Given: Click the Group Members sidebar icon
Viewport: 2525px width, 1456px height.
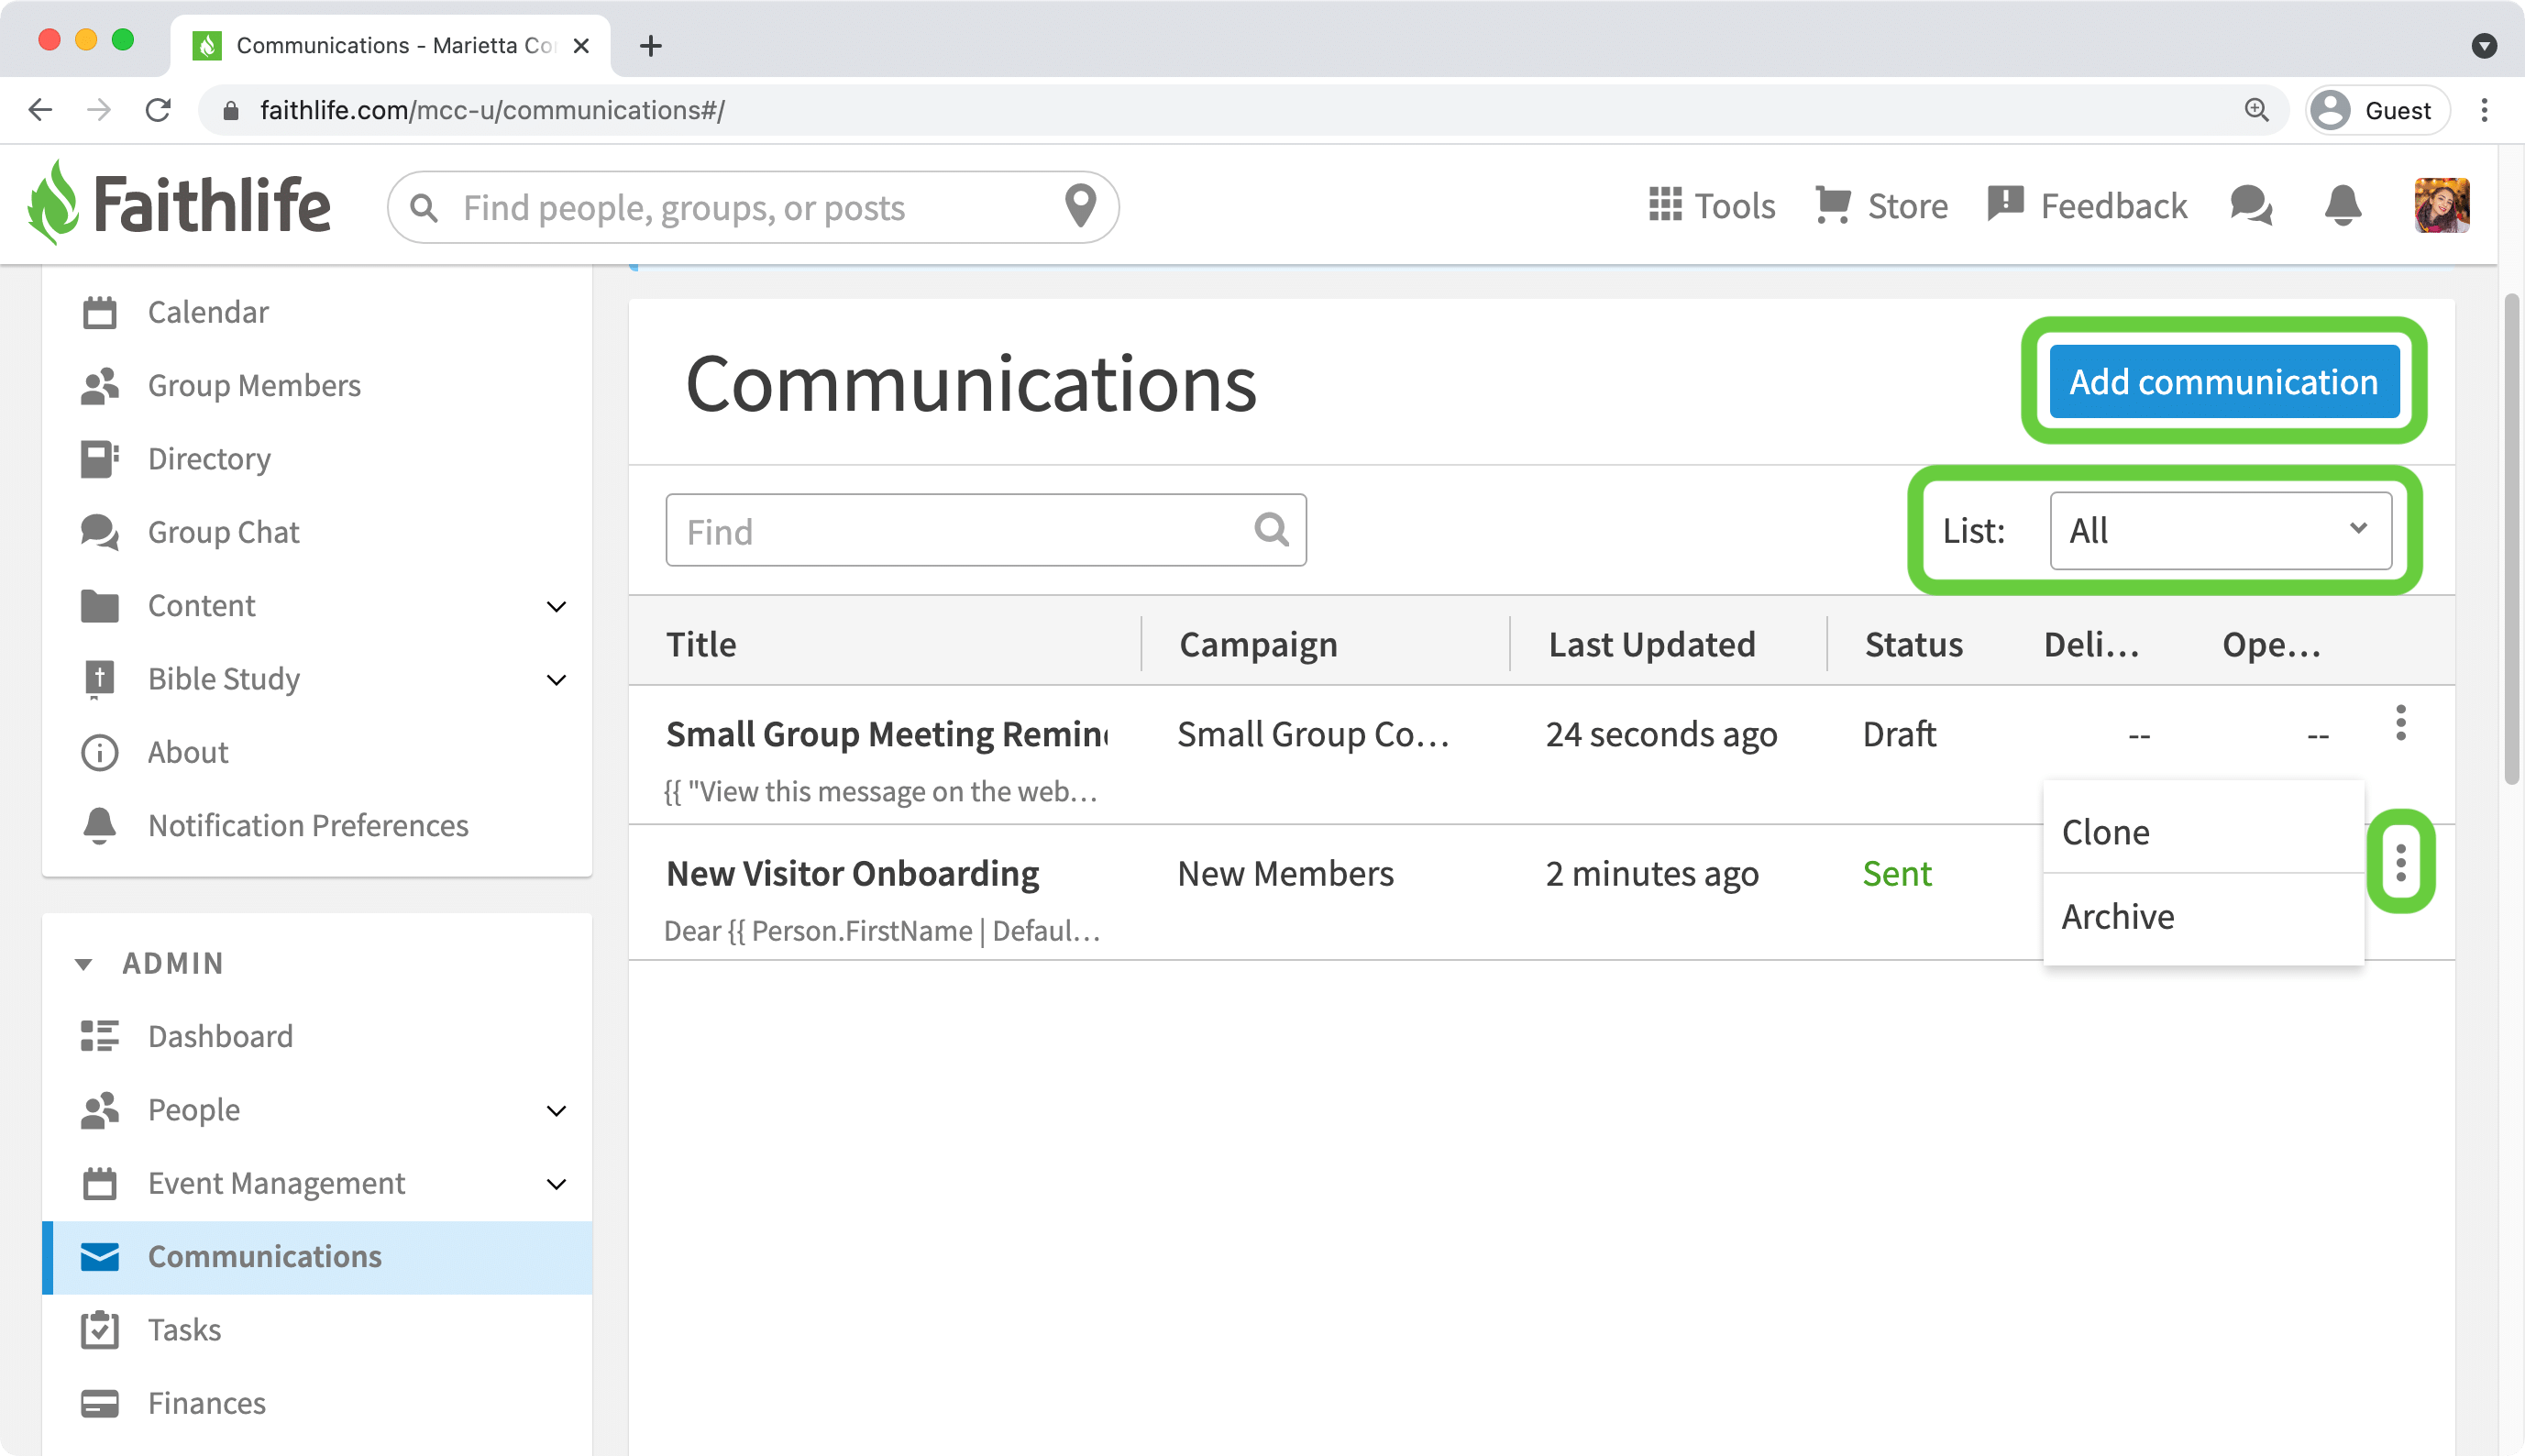Looking at the screenshot, I should (x=99, y=386).
